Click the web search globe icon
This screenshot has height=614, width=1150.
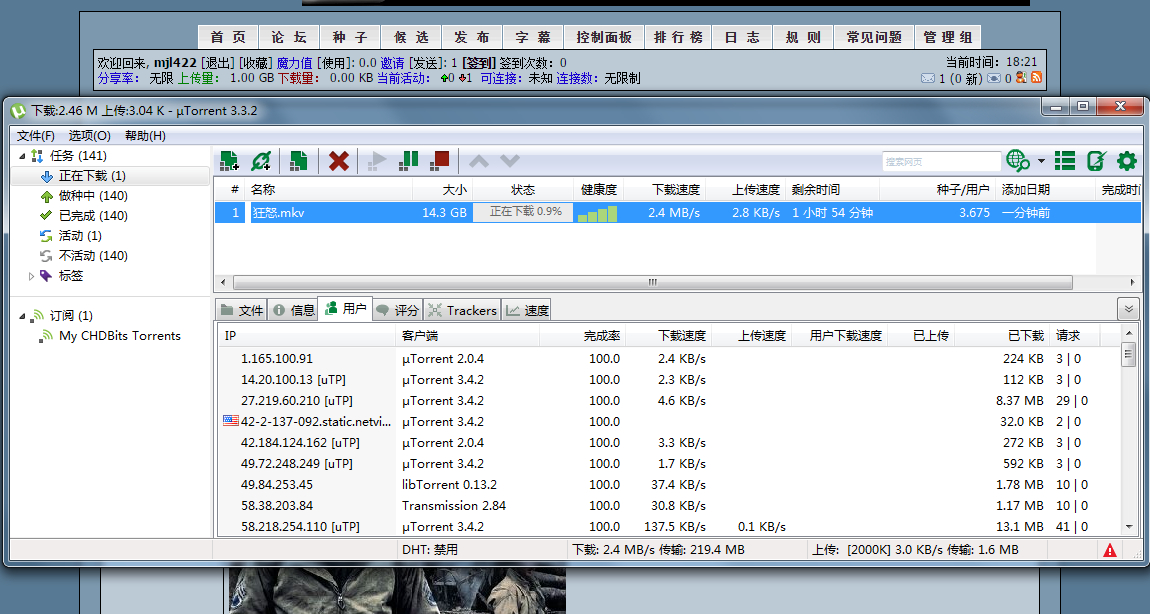coord(1017,161)
